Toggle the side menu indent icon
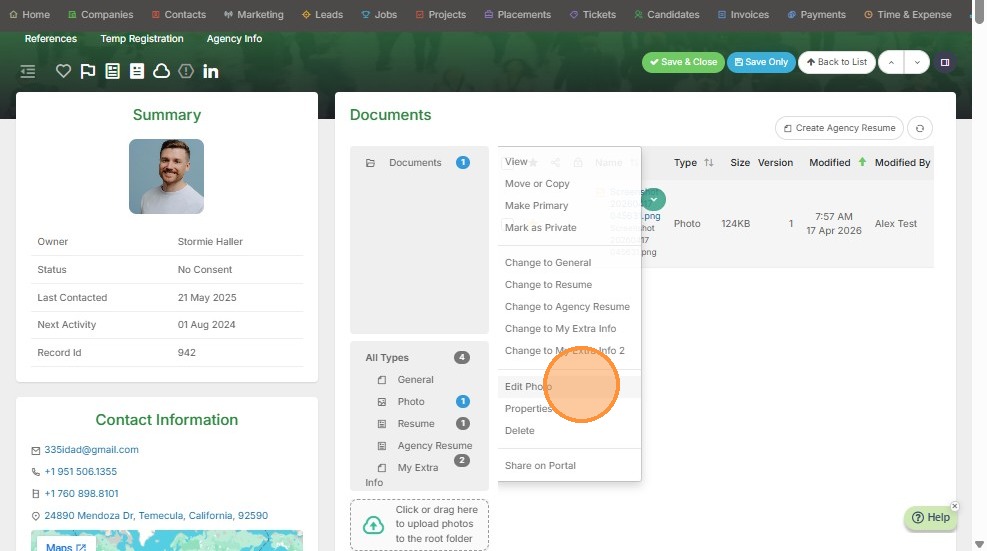The width and height of the screenshot is (987, 551). point(28,71)
